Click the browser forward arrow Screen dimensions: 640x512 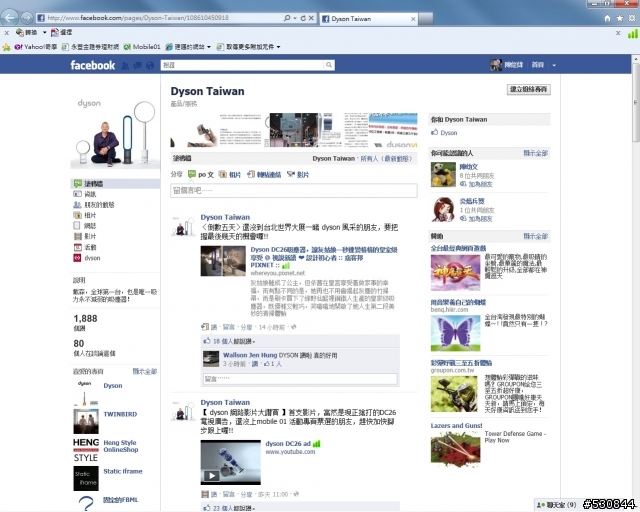(x=27, y=18)
